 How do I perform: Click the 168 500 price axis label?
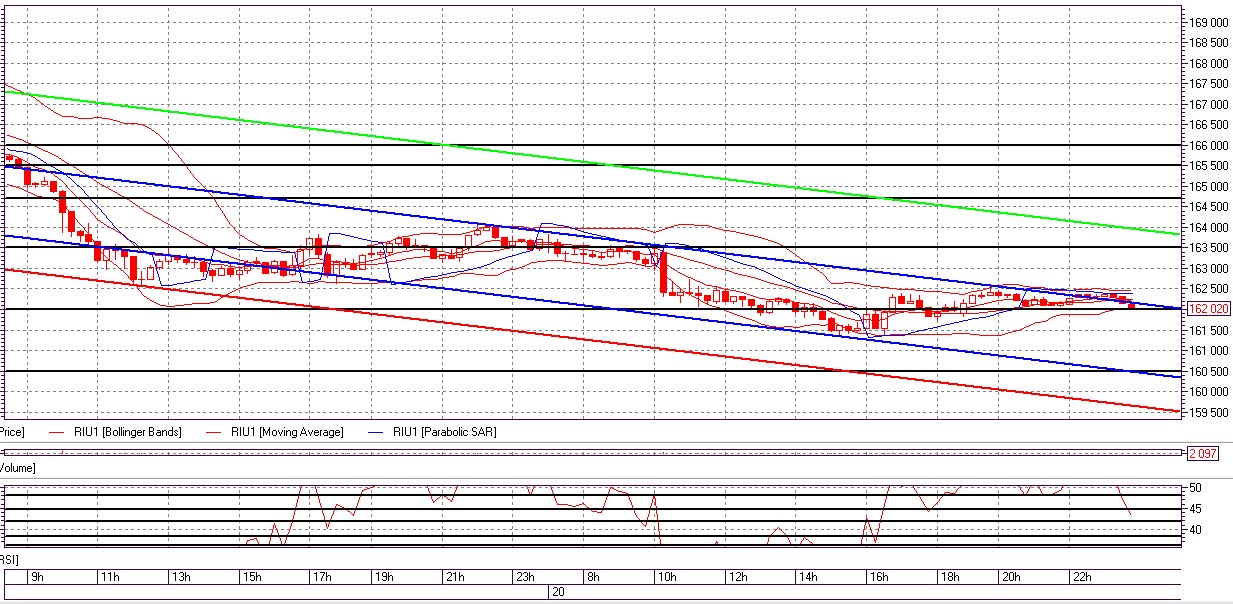click(x=1210, y=43)
